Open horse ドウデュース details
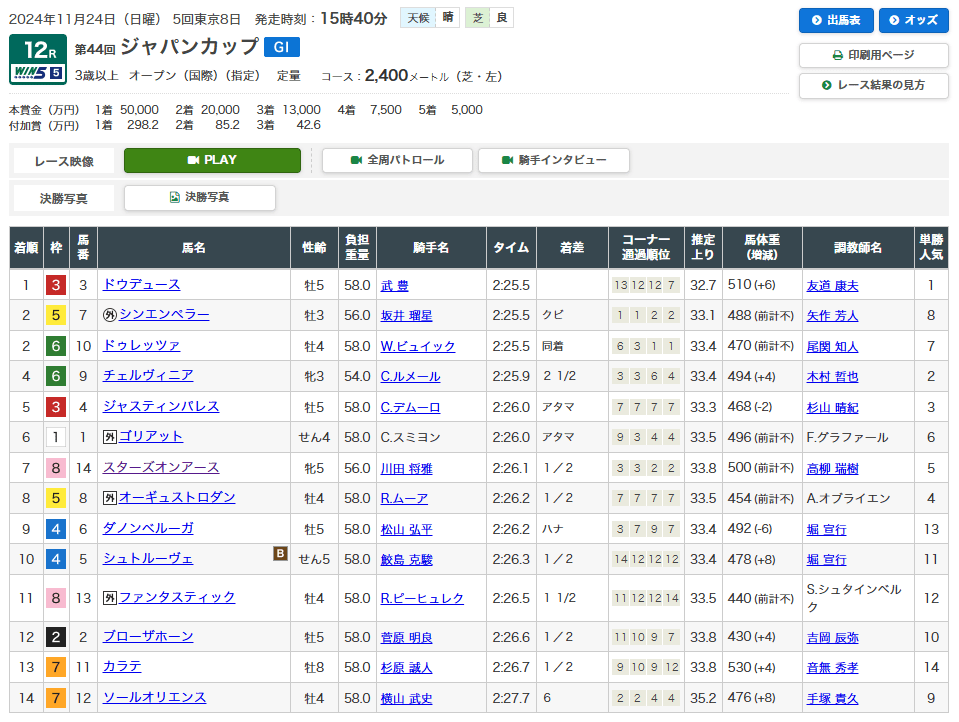This screenshot has height=722, width=959. (141, 285)
